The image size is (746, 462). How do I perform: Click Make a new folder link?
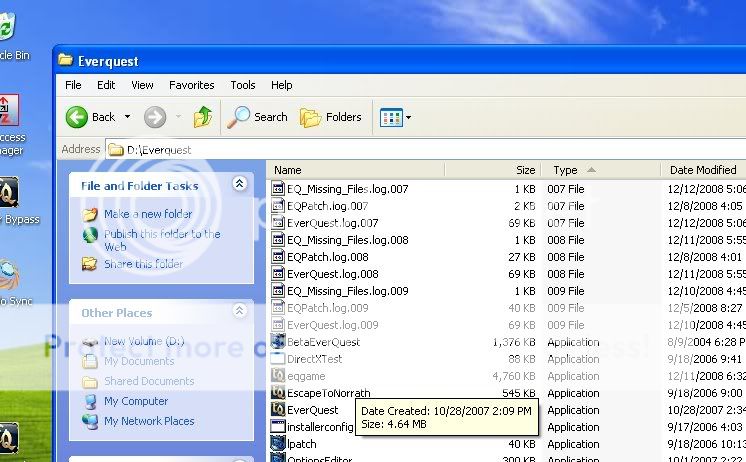click(148, 214)
